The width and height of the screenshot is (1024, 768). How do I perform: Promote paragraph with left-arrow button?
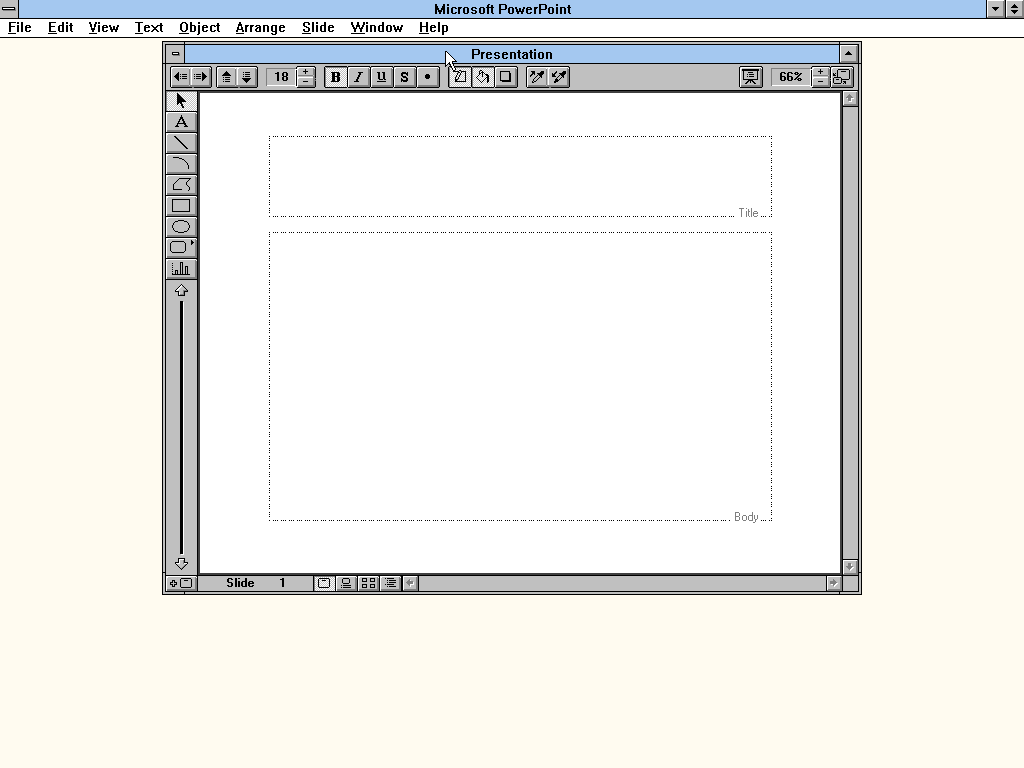click(180, 77)
